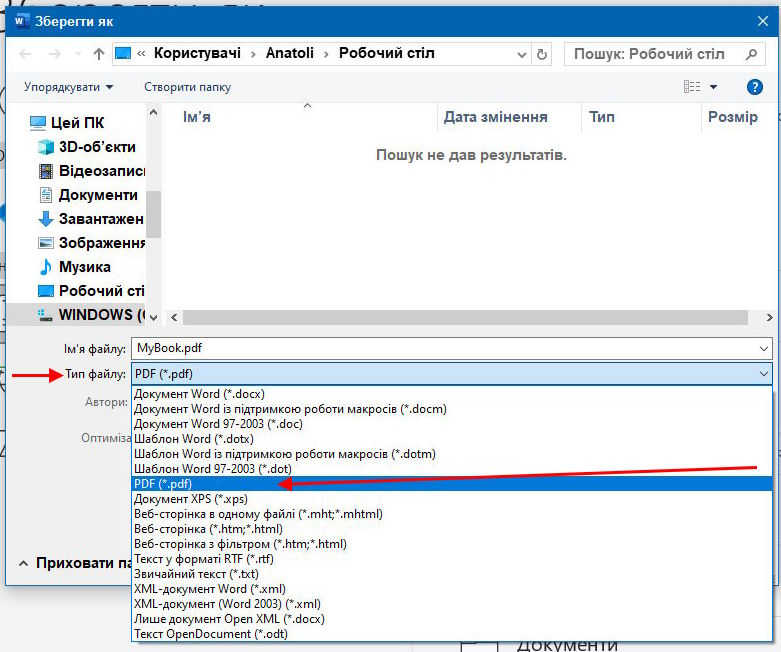Open the Упорядкувати dropdown menu

pos(68,87)
